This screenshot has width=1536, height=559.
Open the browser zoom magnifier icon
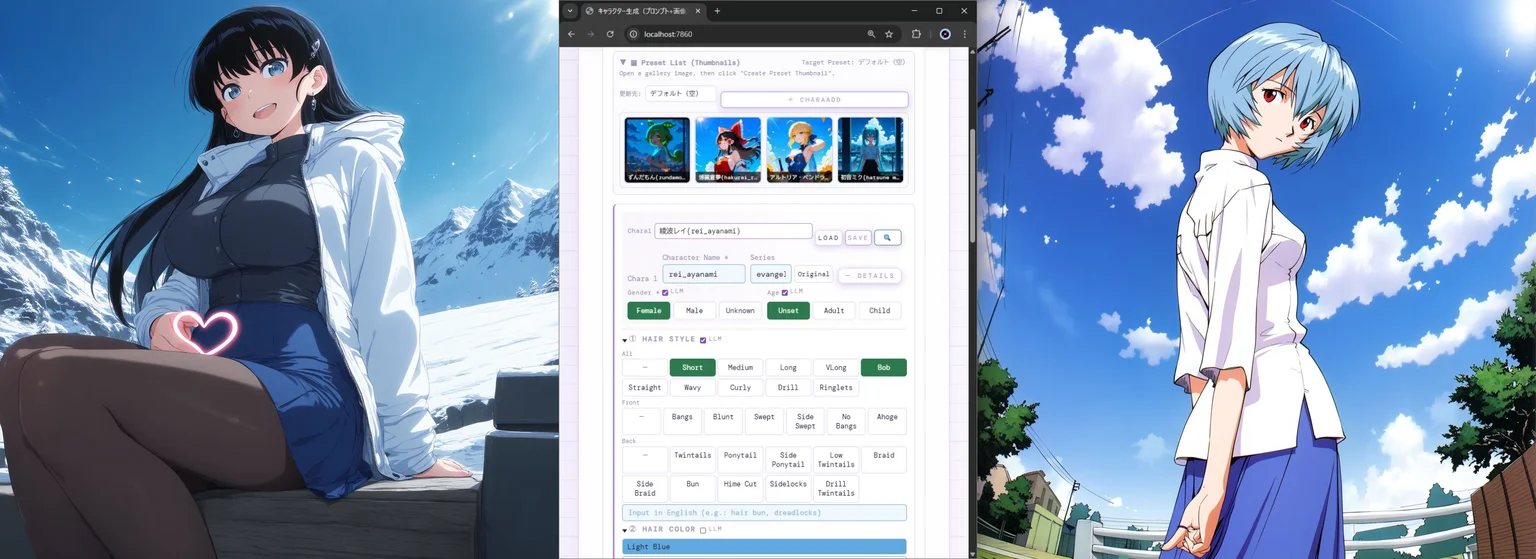[x=871, y=34]
